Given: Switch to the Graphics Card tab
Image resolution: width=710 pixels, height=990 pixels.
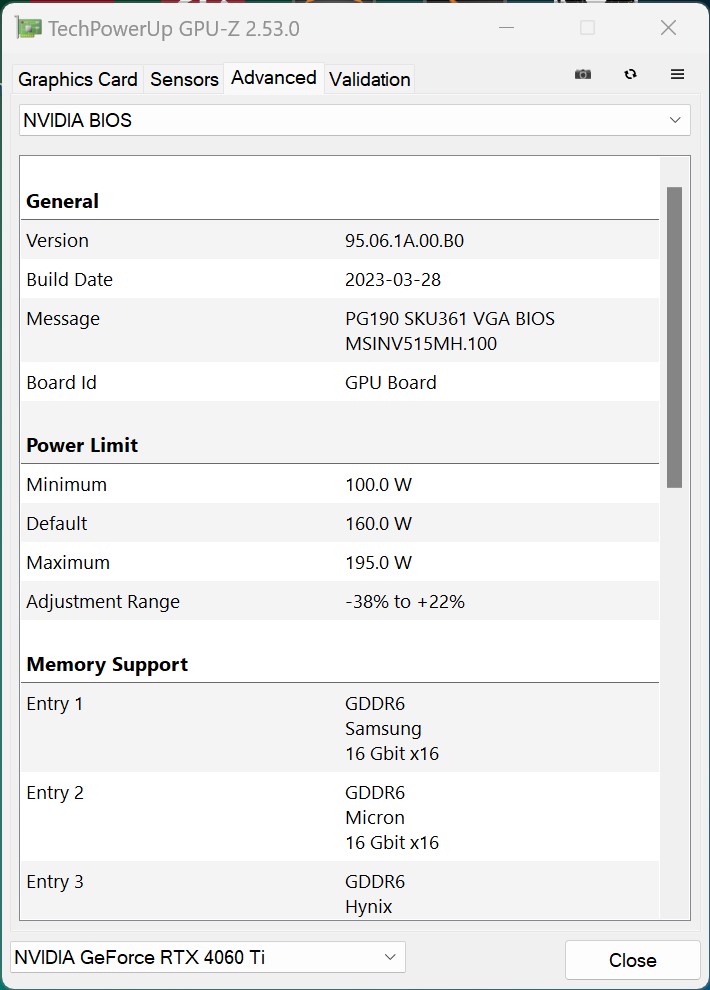Looking at the screenshot, I should click(x=78, y=79).
